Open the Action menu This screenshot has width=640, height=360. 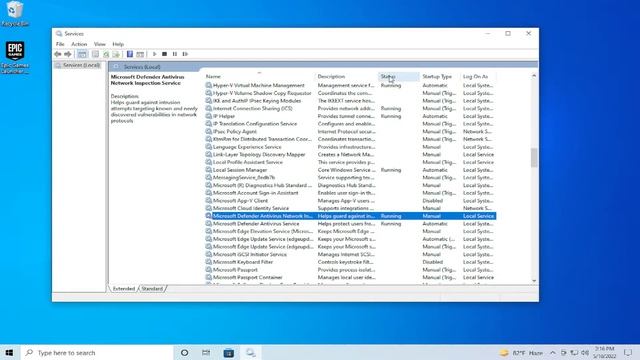click(x=79, y=44)
